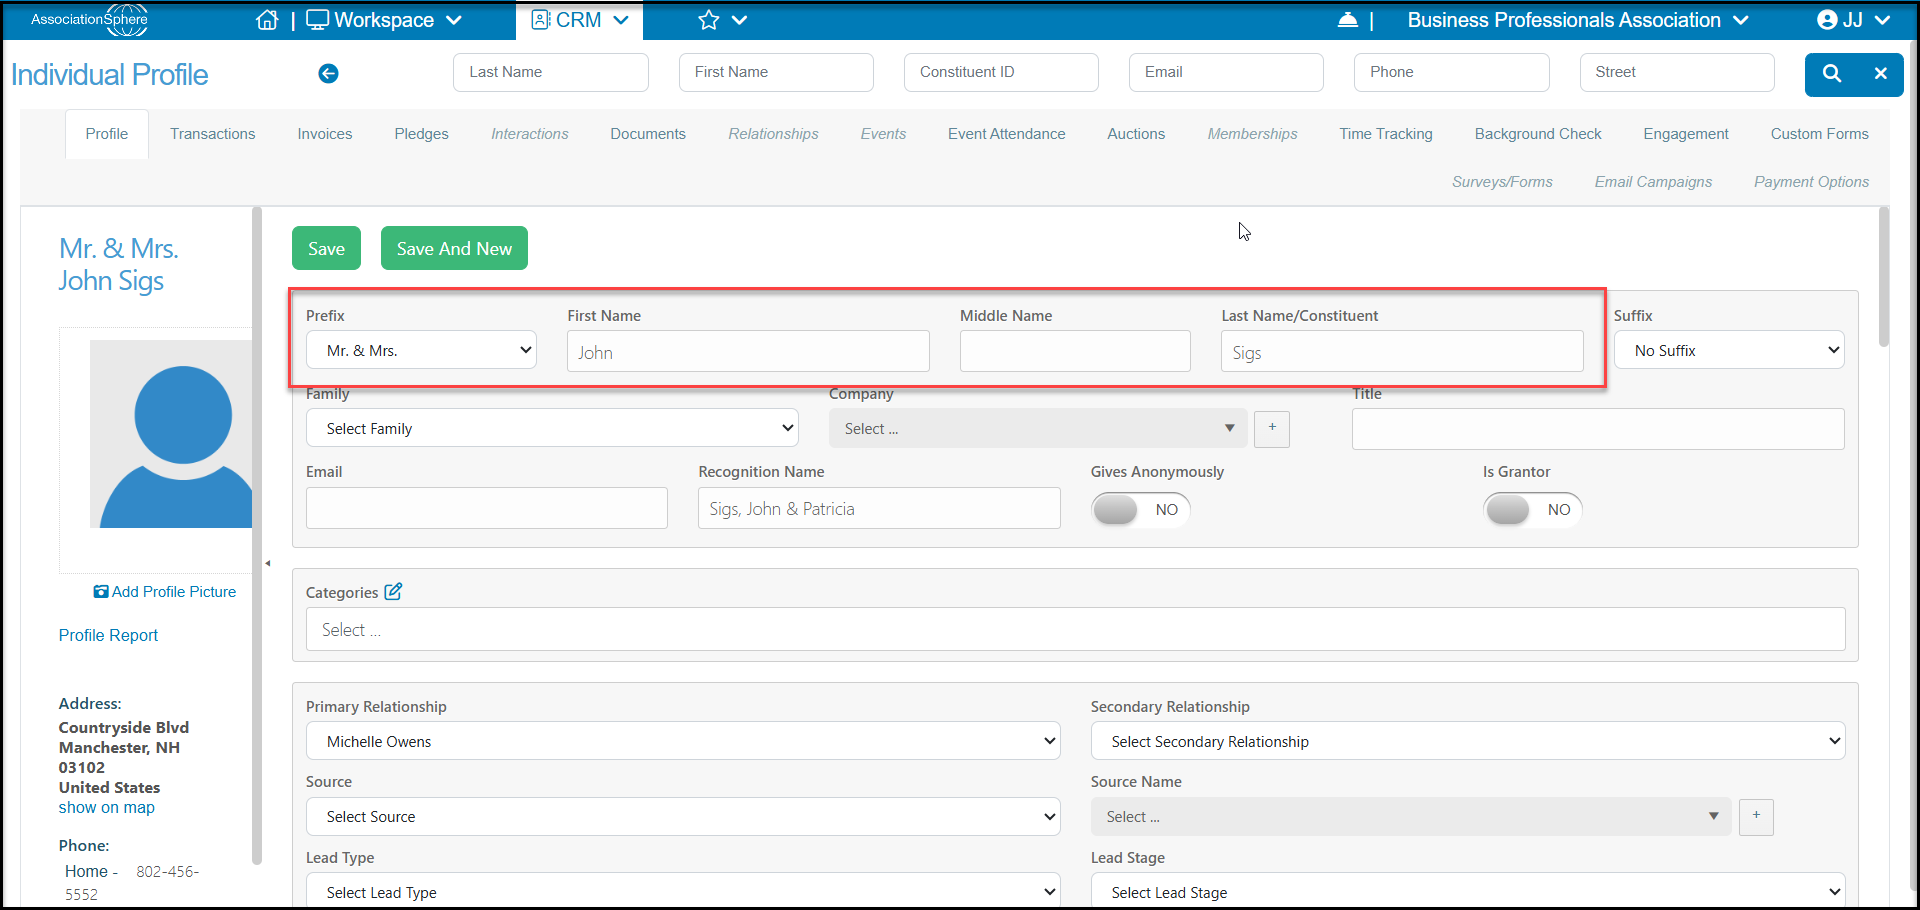Click the Categories Select field
This screenshot has height=910, width=1920.
point(1075,630)
